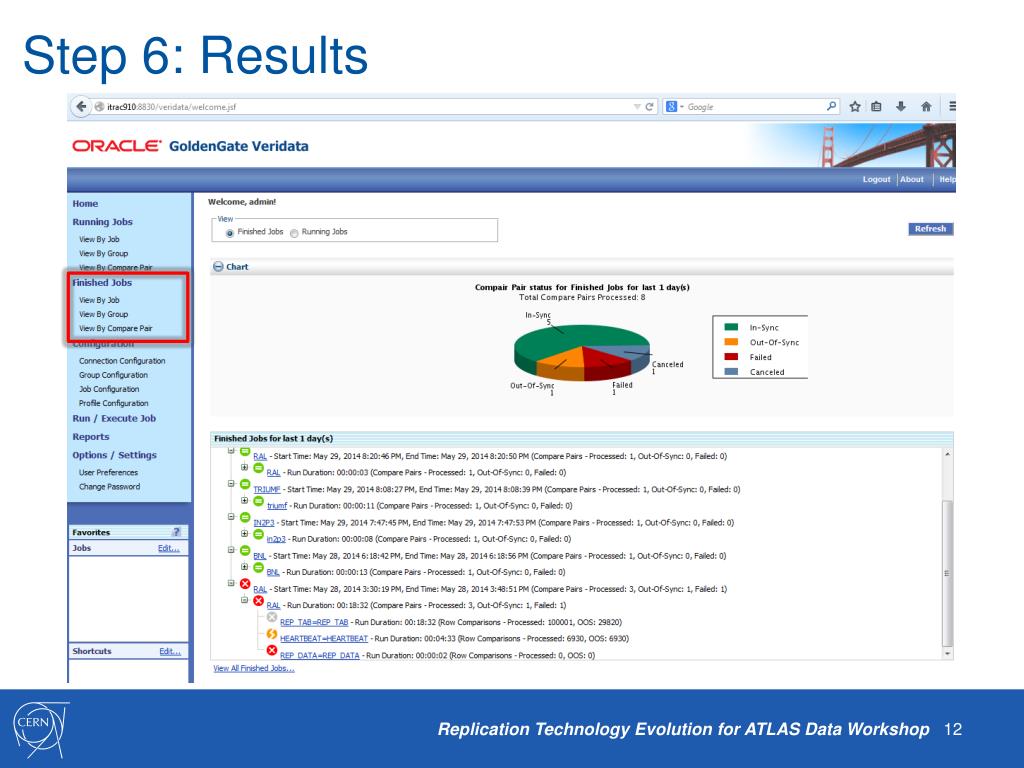Reload the page with the refresh icon
Image resolution: width=1024 pixels, height=768 pixels.
click(649, 106)
